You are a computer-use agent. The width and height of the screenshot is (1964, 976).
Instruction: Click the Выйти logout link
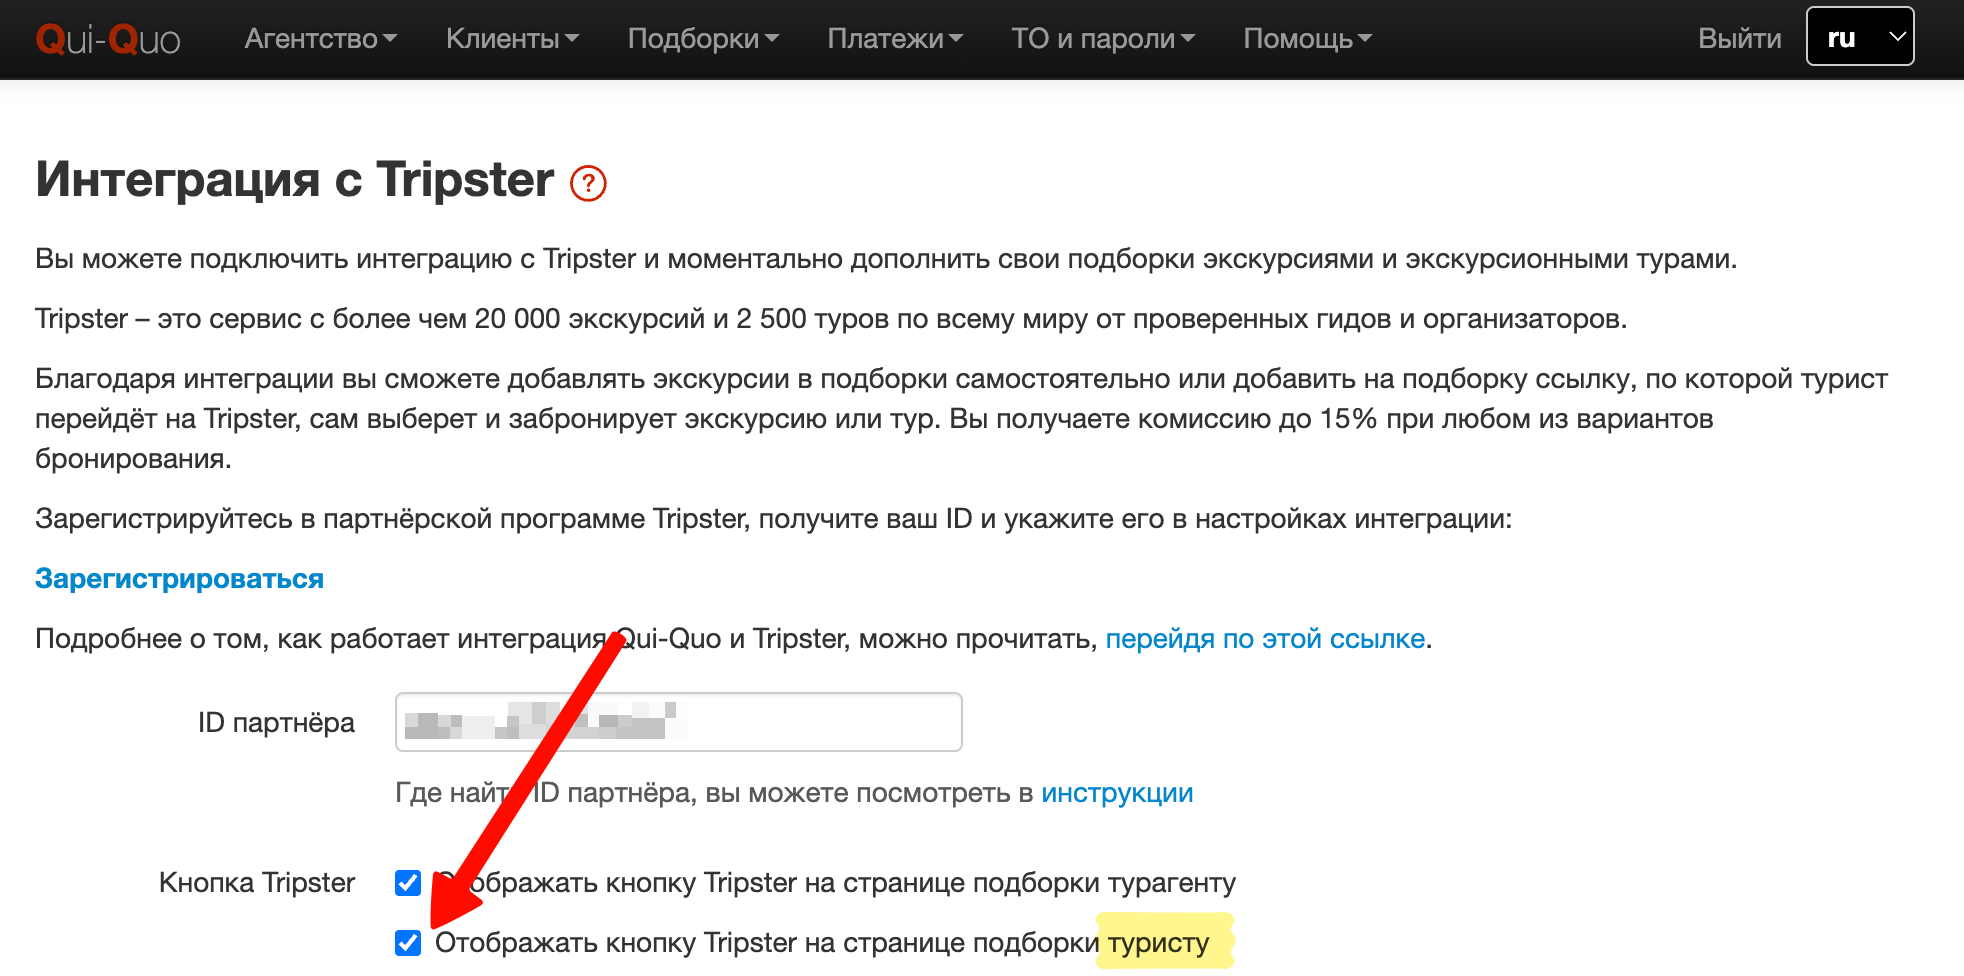[1740, 39]
